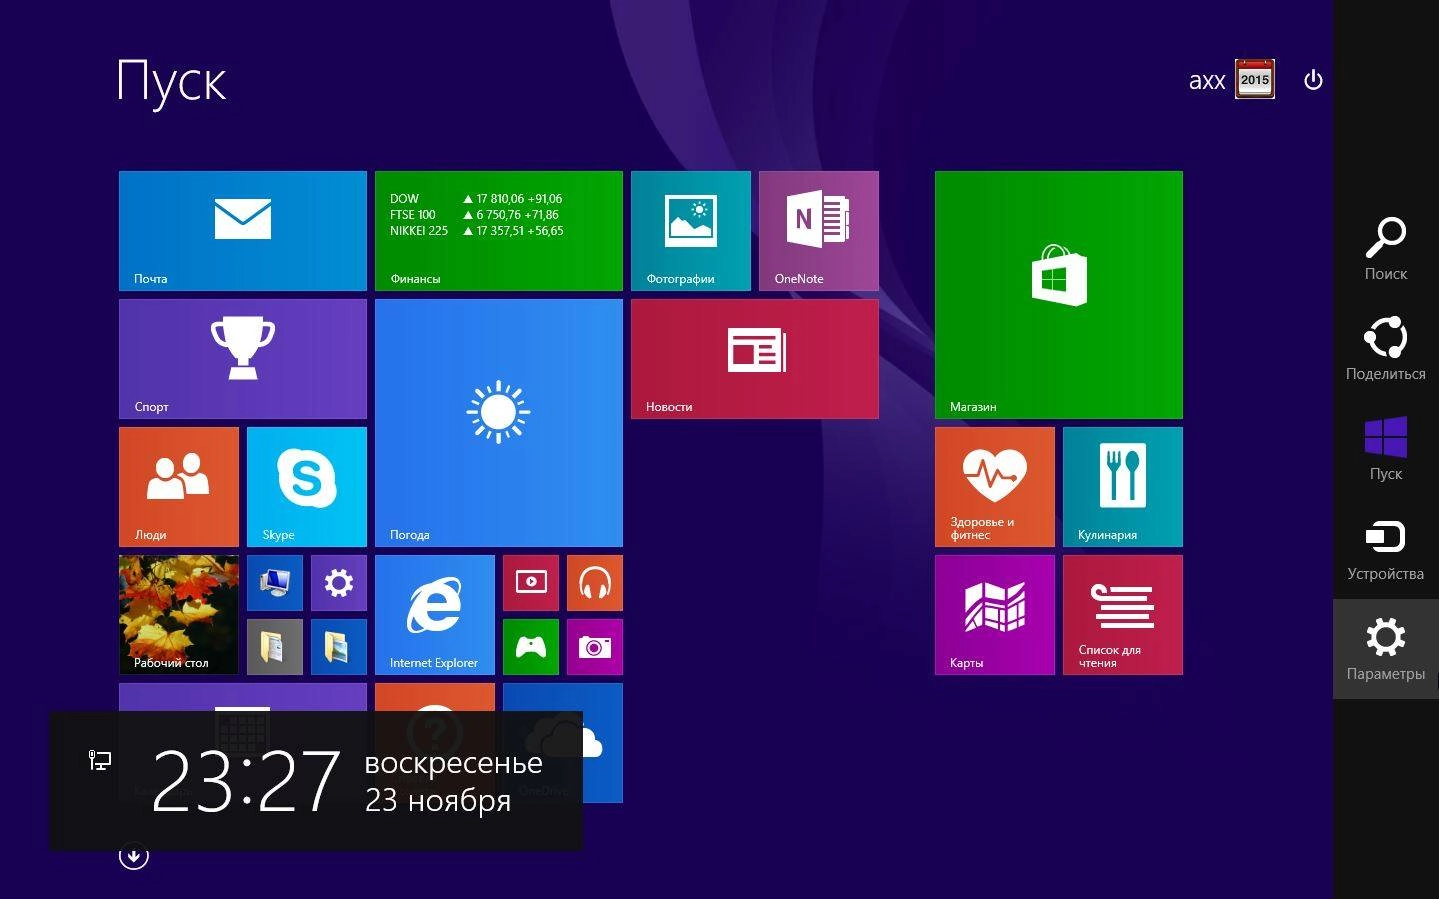The width and height of the screenshot is (1439, 899).
Task: Click the NIKKEI 225 index row
Action: pyautogui.click(x=477, y=231)
